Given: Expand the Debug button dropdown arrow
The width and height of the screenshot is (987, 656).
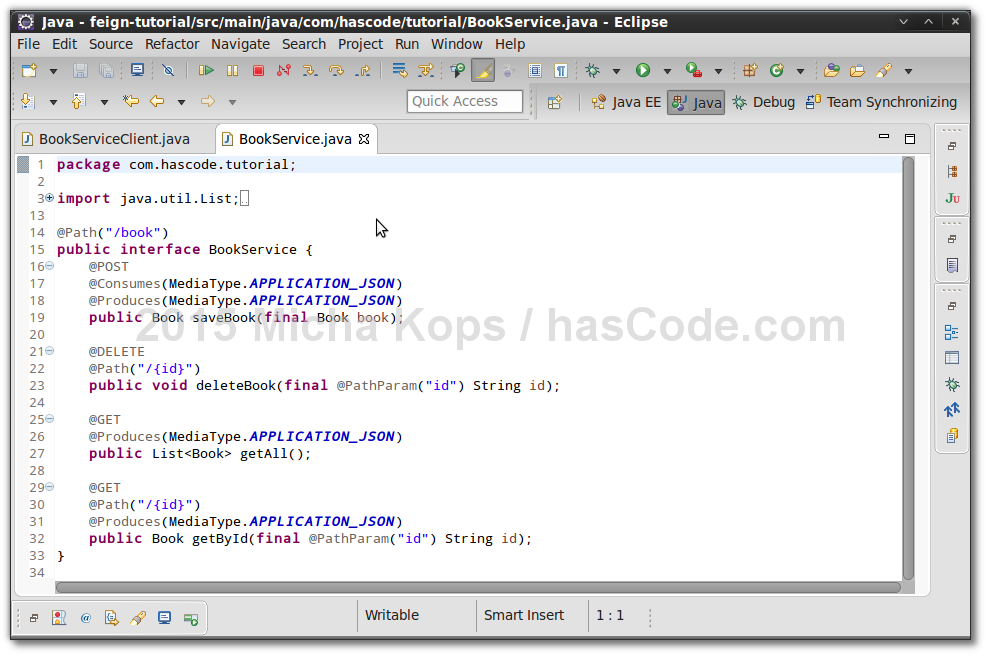Looking at the screenshot, I should 616,71.
